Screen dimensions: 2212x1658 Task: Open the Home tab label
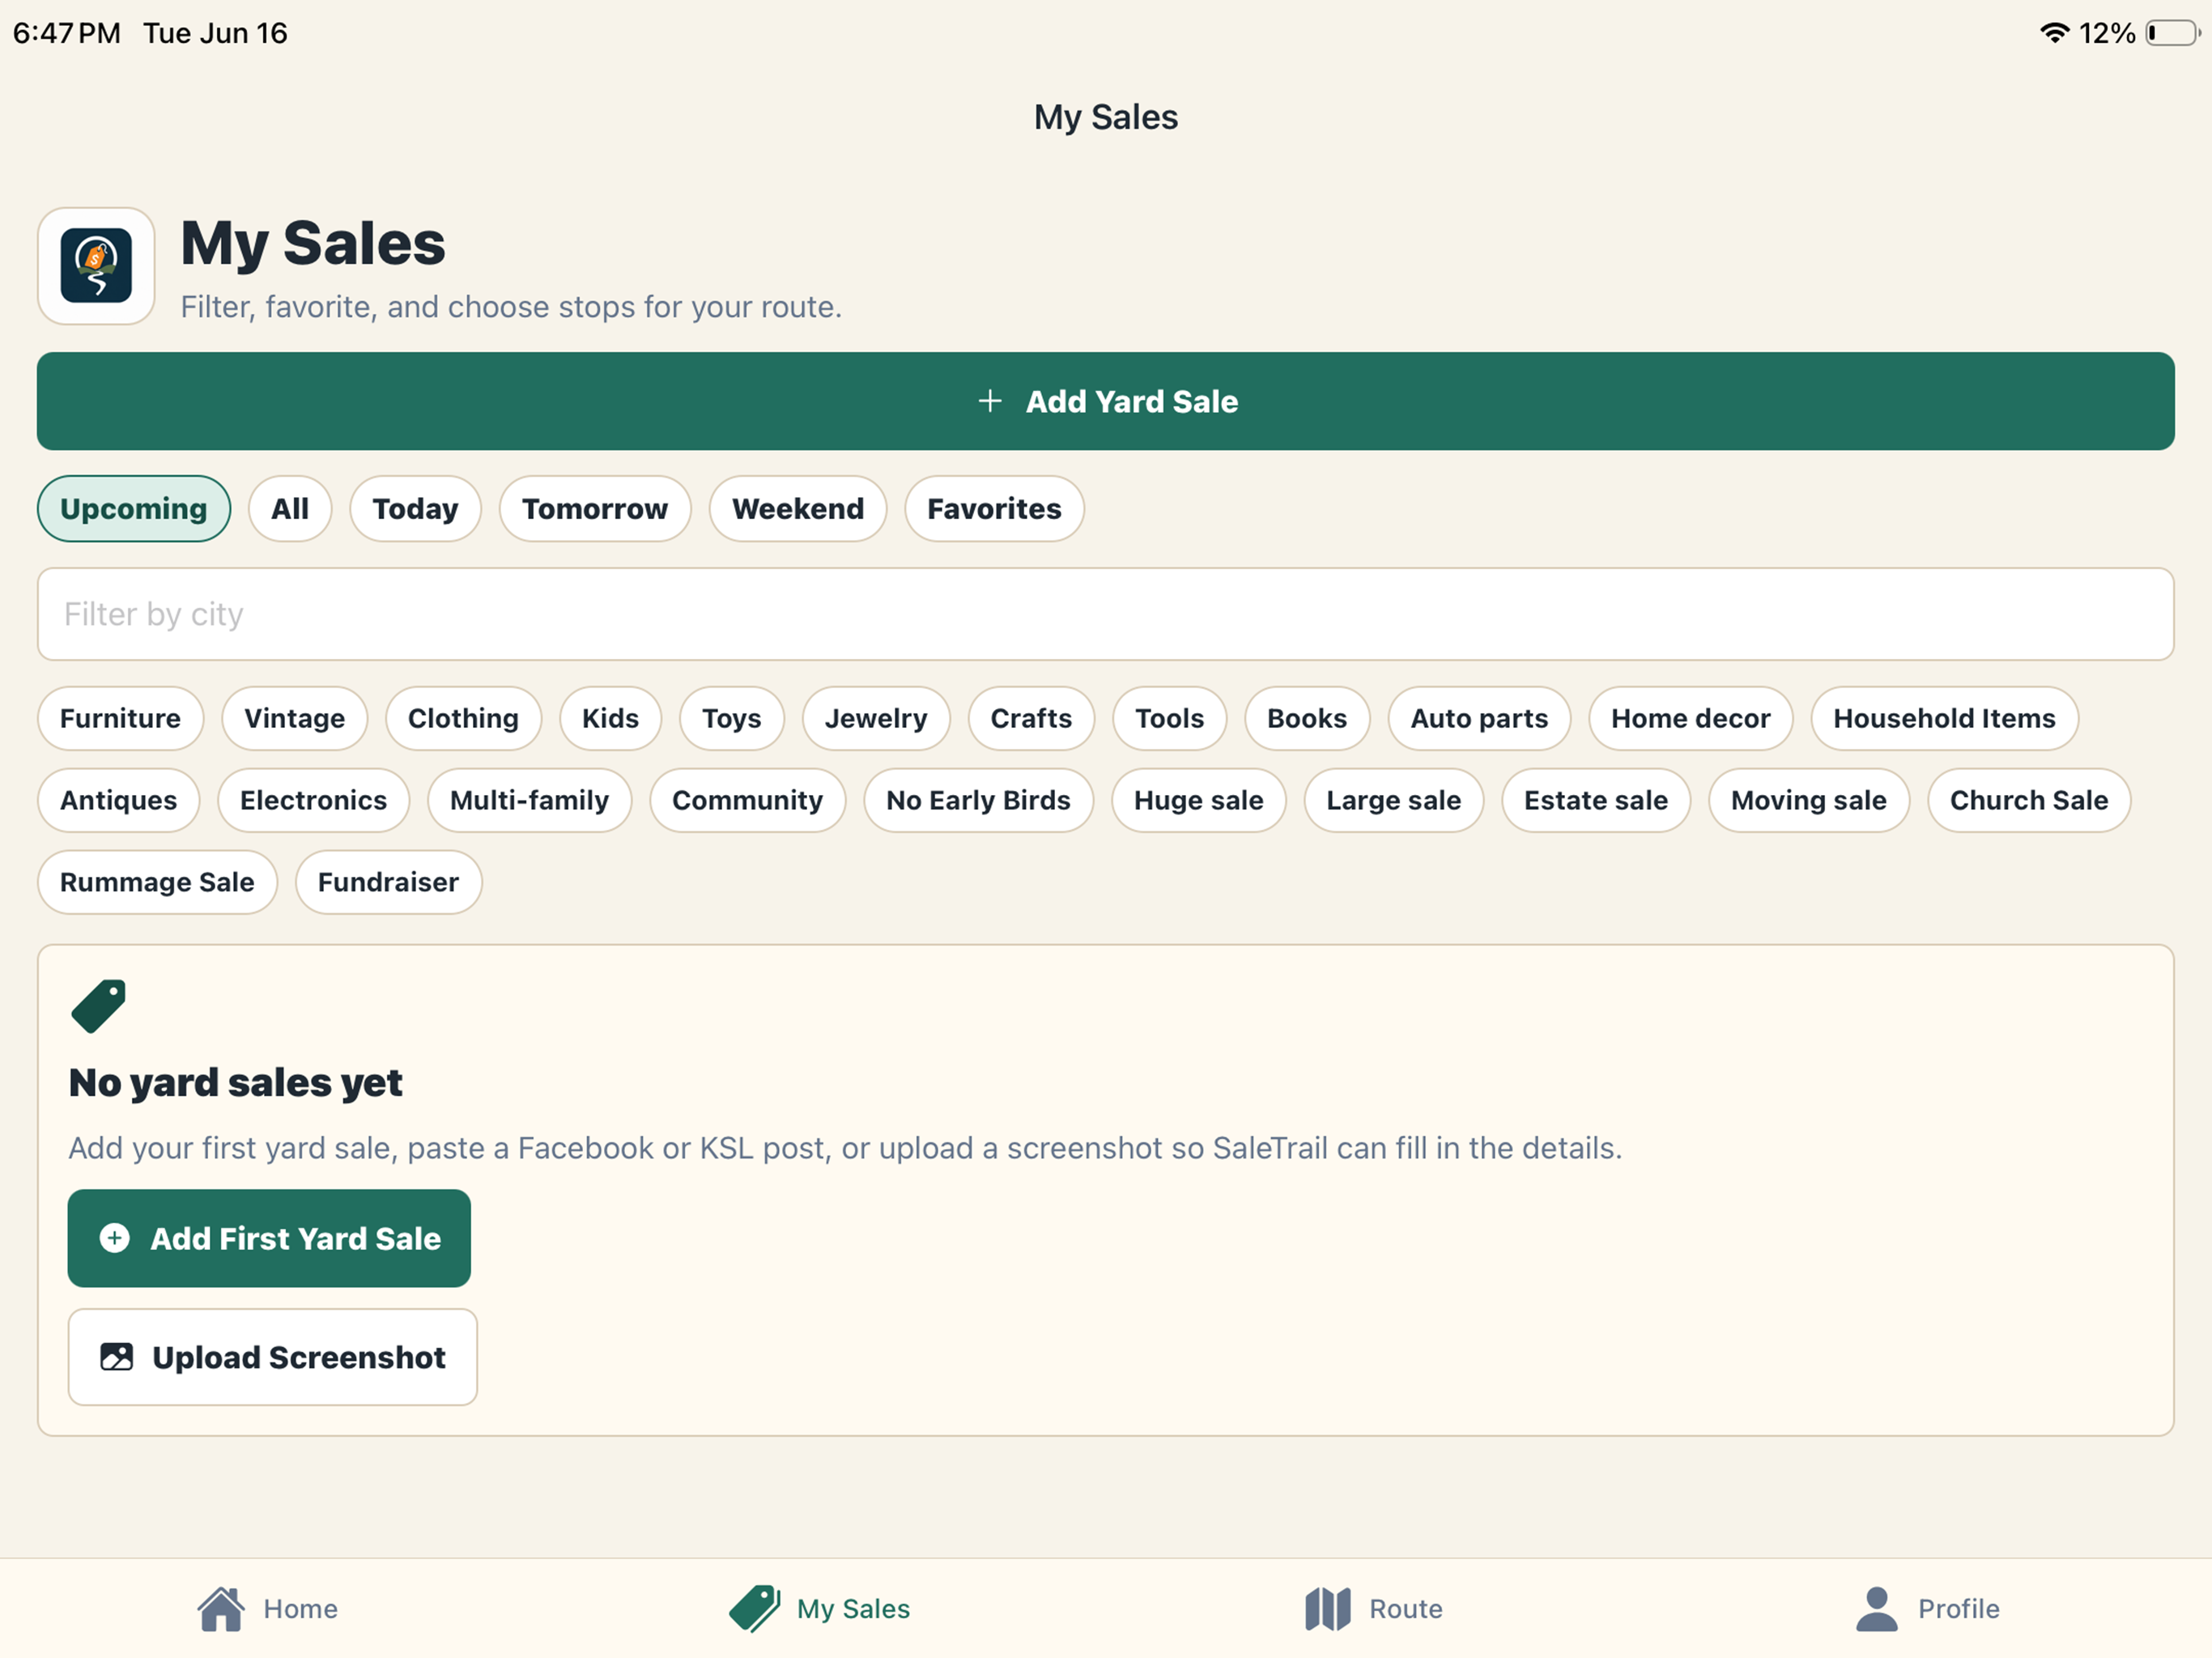tap(300, 1608)
